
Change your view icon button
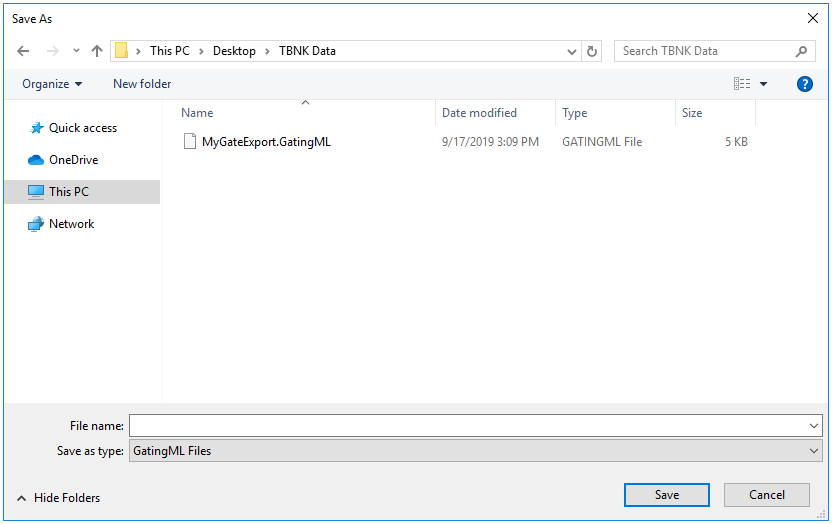tap(742, 84)
